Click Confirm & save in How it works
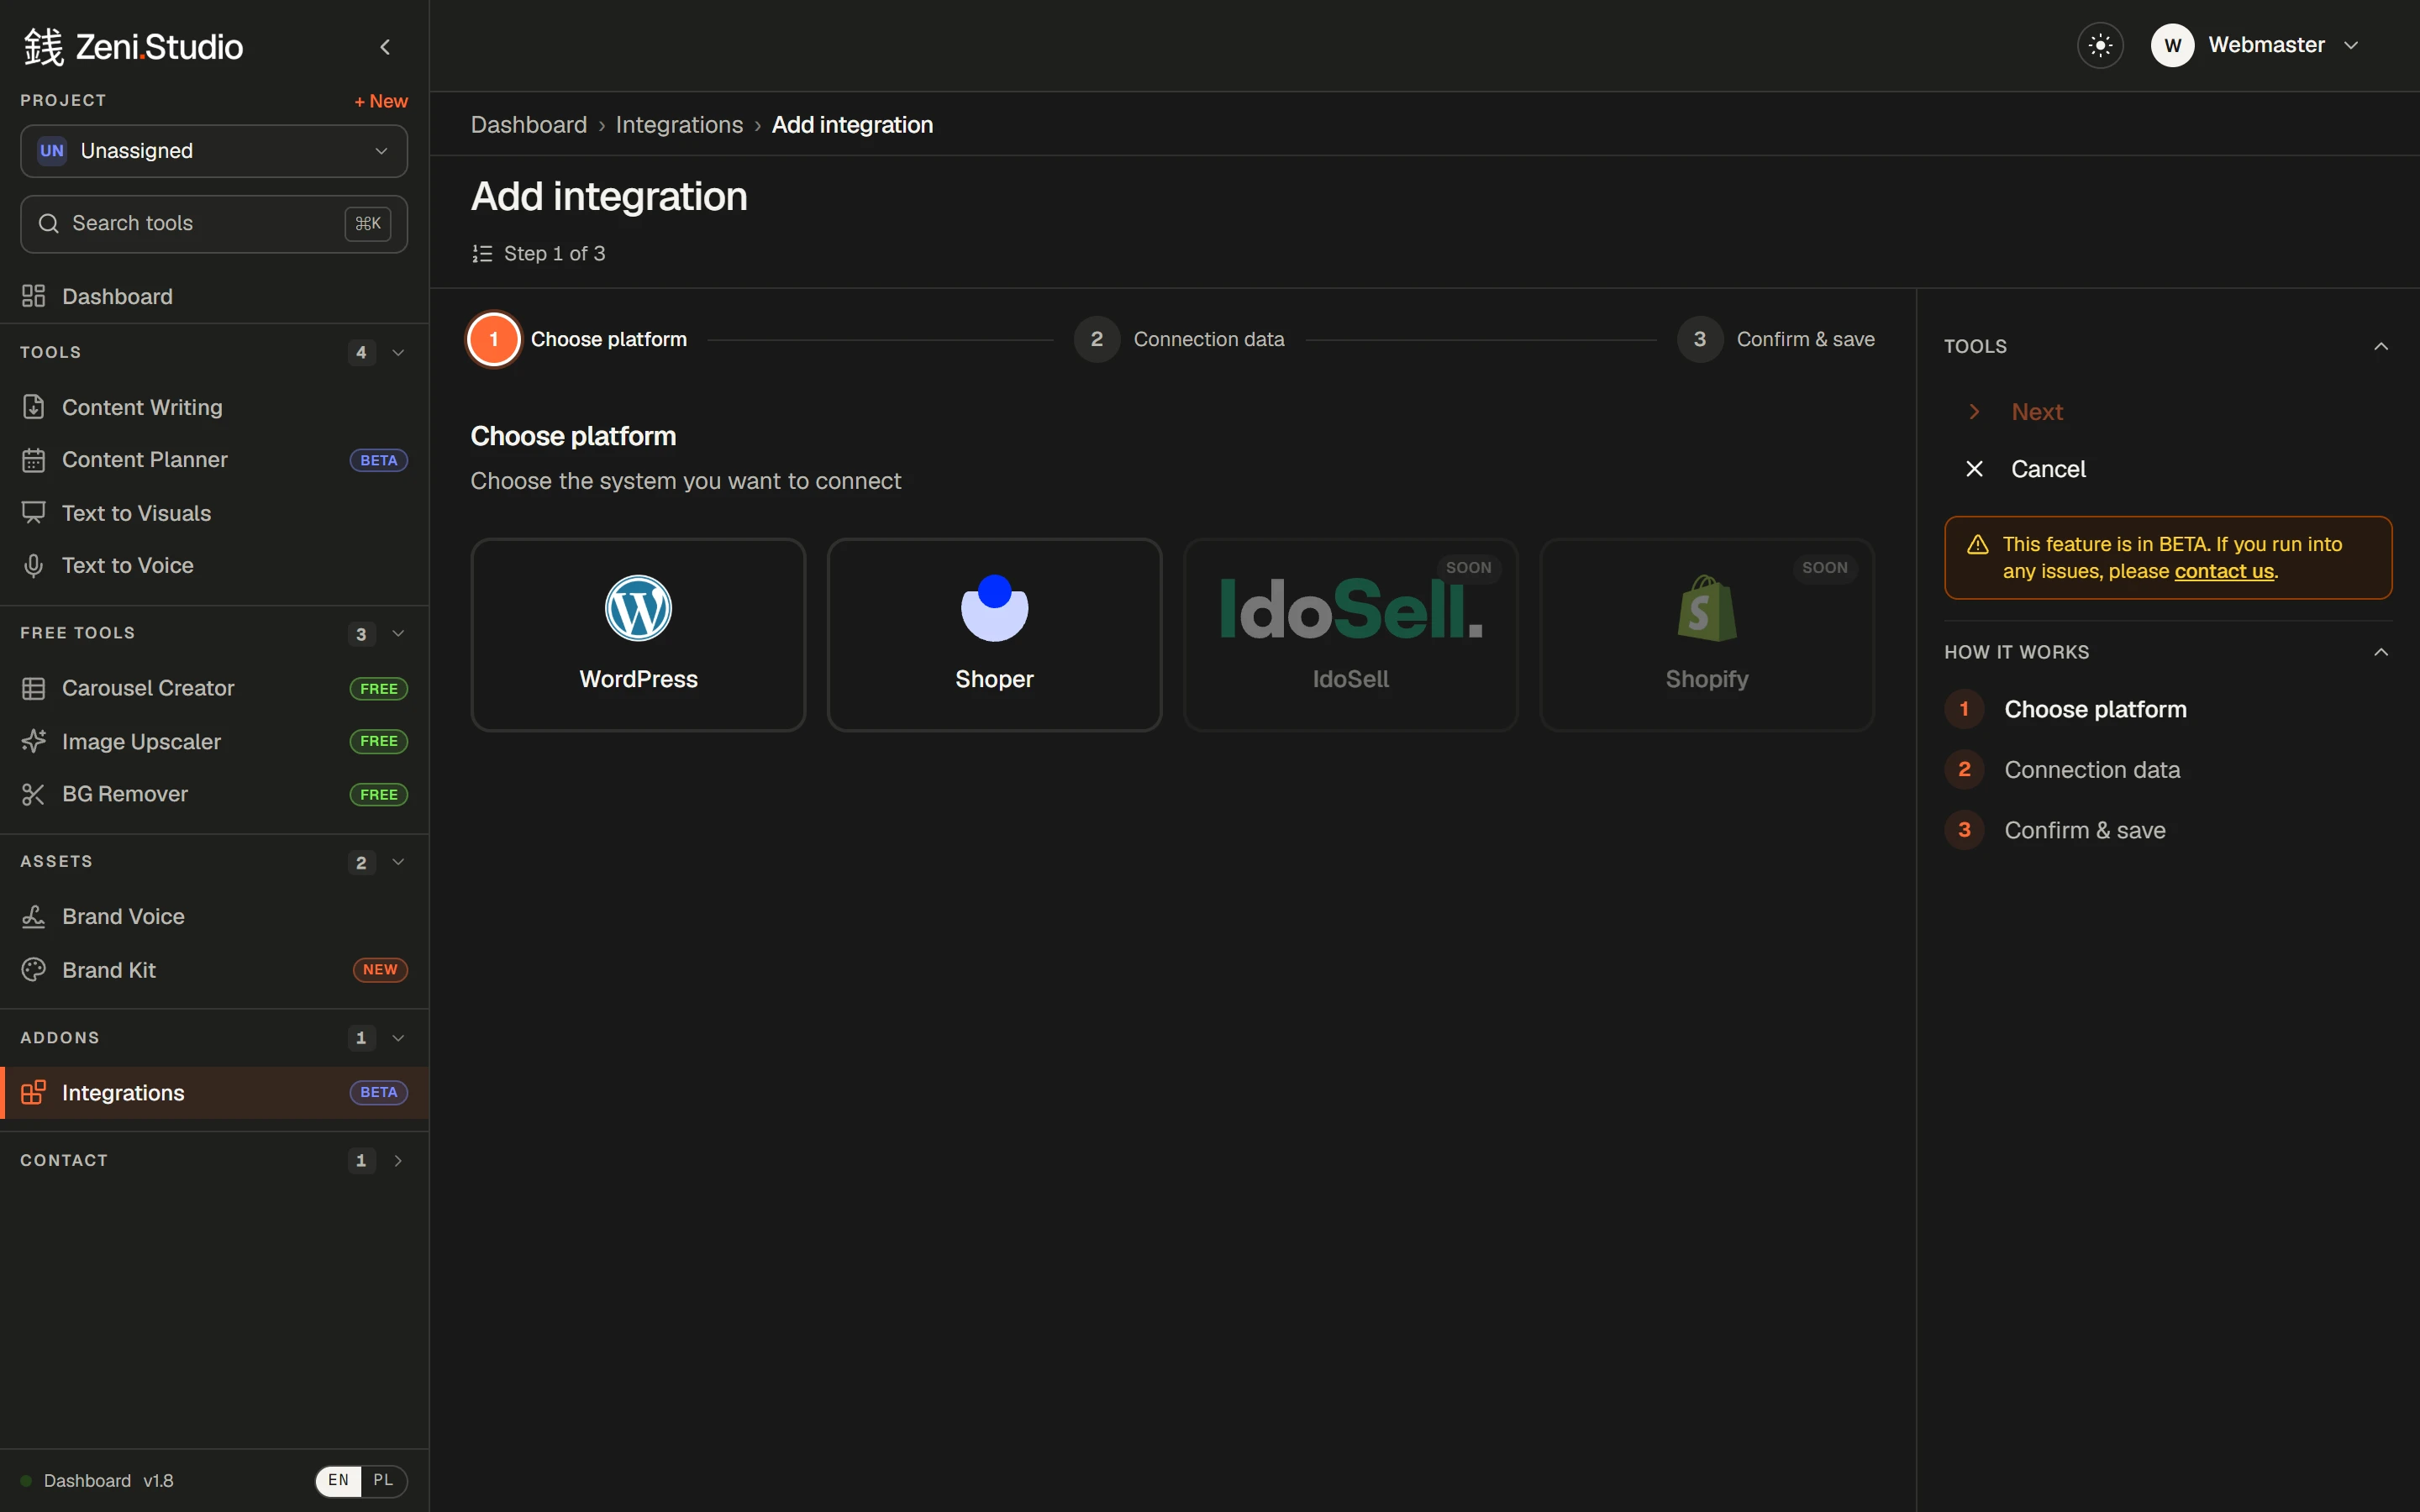This screenshot has width=2420, height=1512. [2085, 830]
